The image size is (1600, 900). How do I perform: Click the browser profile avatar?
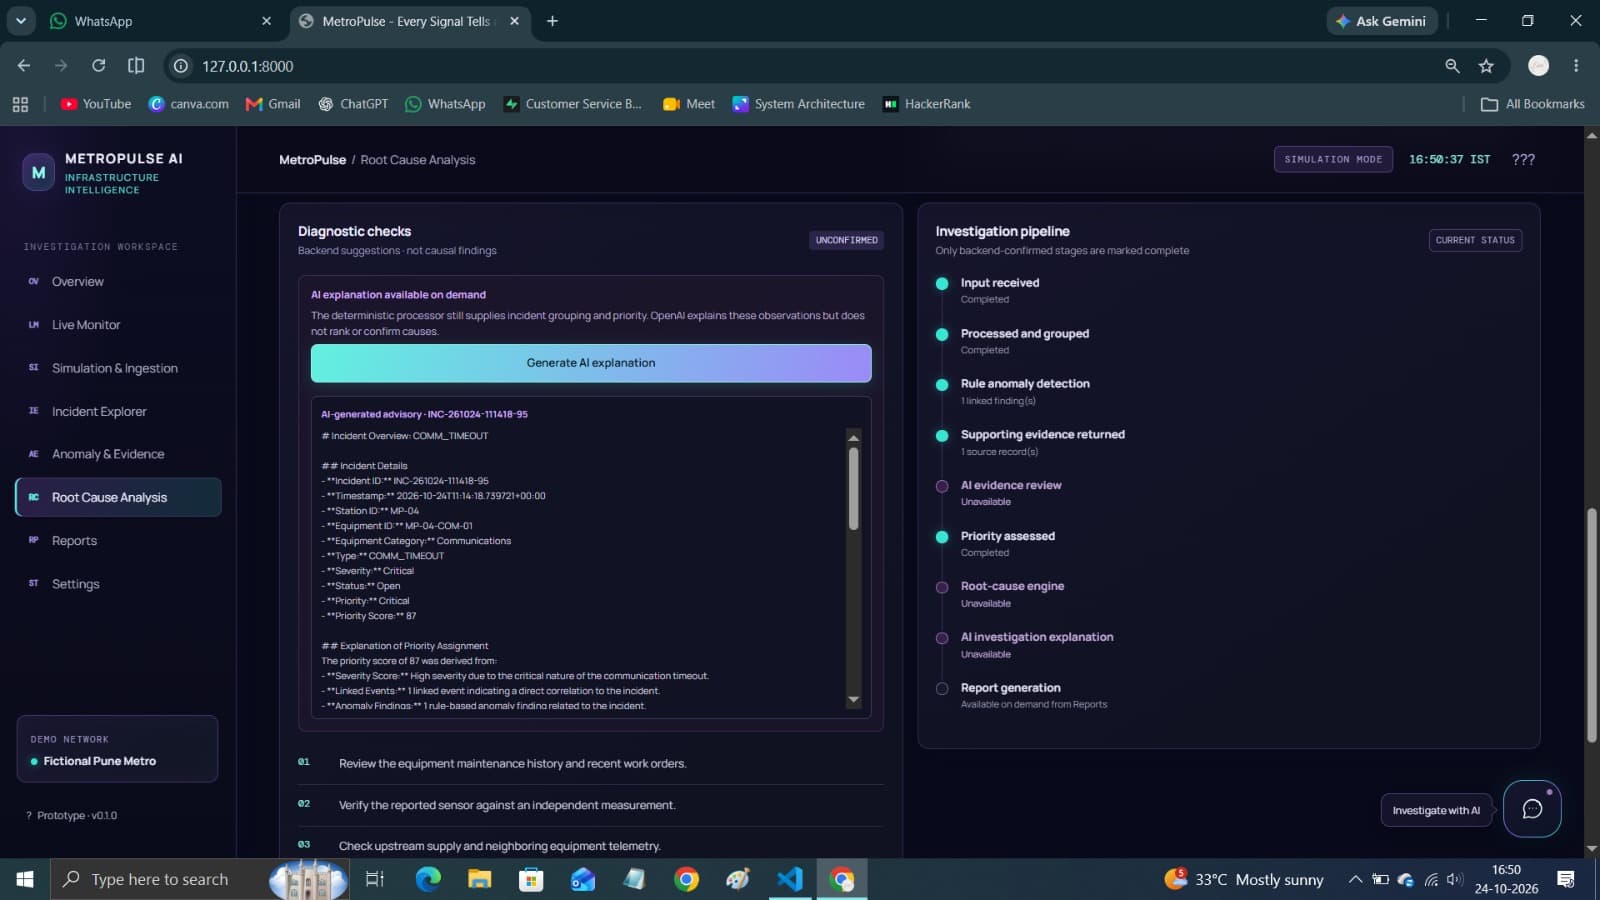[1538, 66]
